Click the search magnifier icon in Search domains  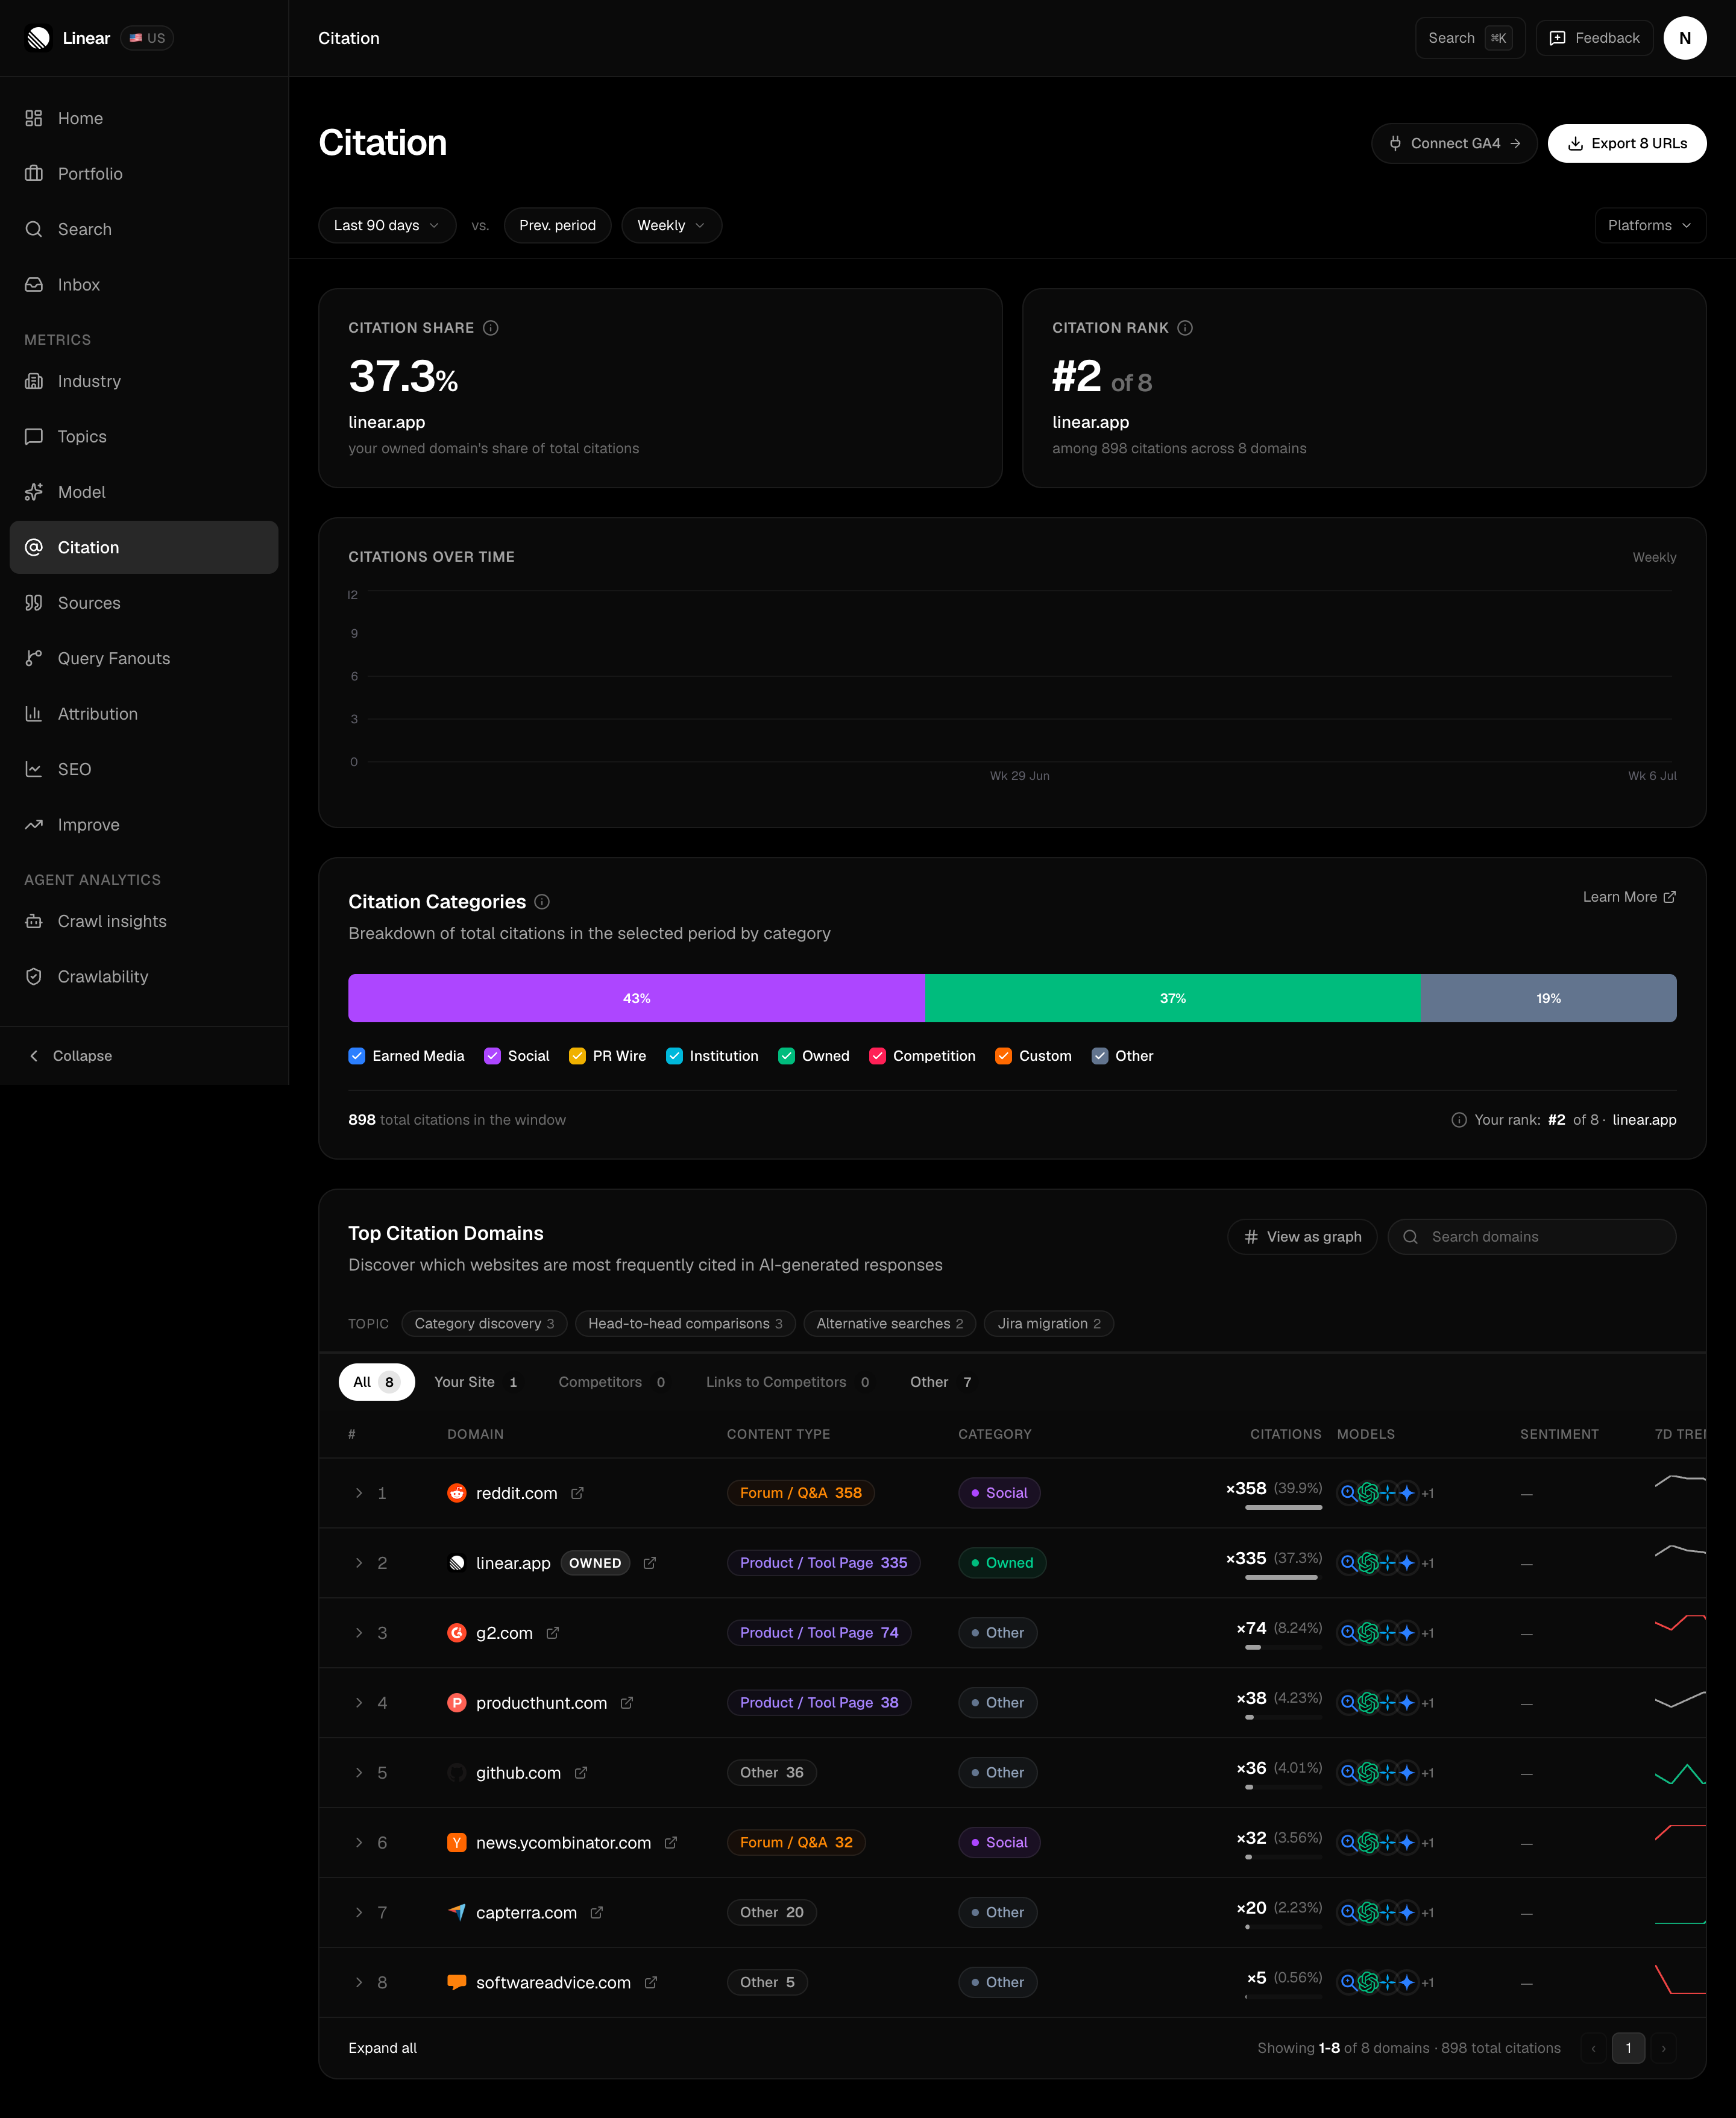click(1410, 1237)
